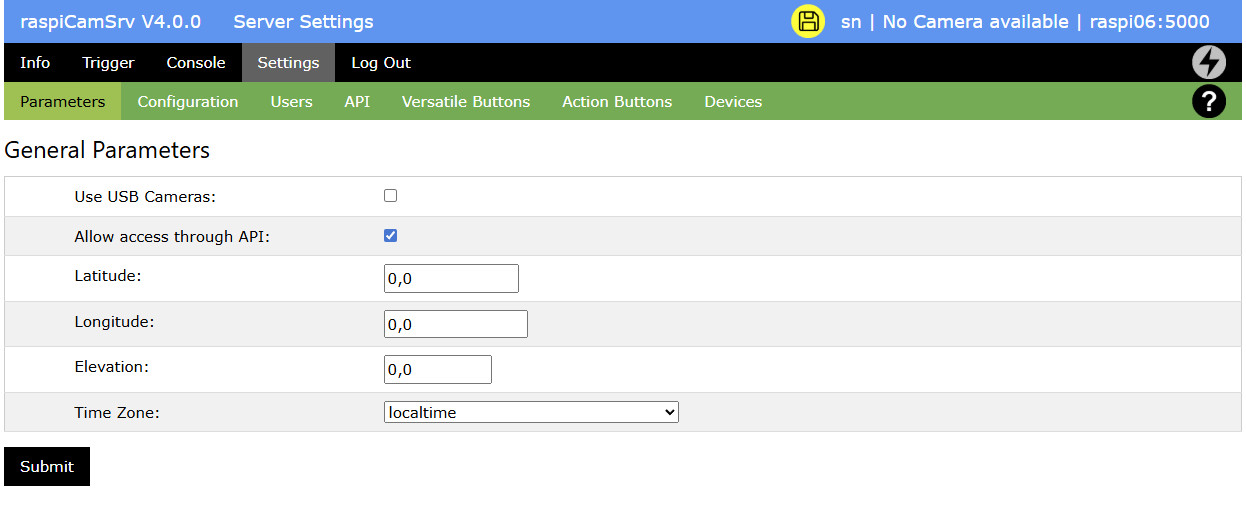
Task: Go to the Action Buttons tab
Action: (x=617, y=102)
